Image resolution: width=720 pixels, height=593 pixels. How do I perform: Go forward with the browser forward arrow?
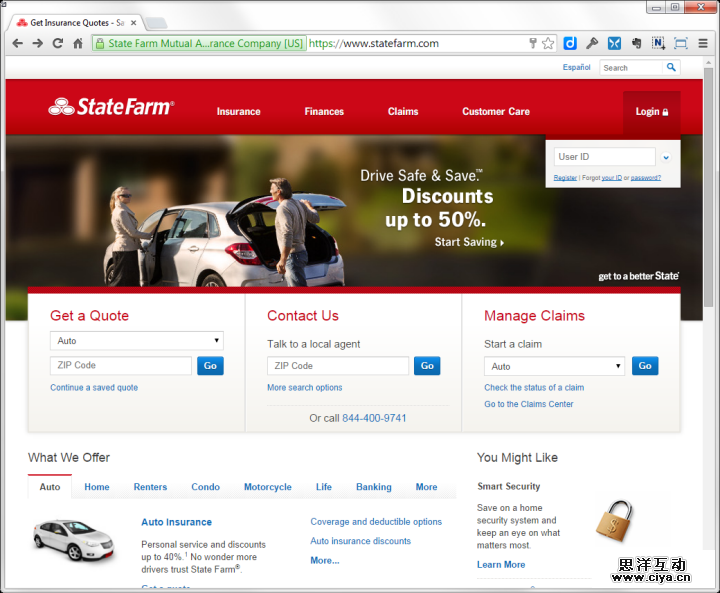pyautogui.click(x=38, y=44)
